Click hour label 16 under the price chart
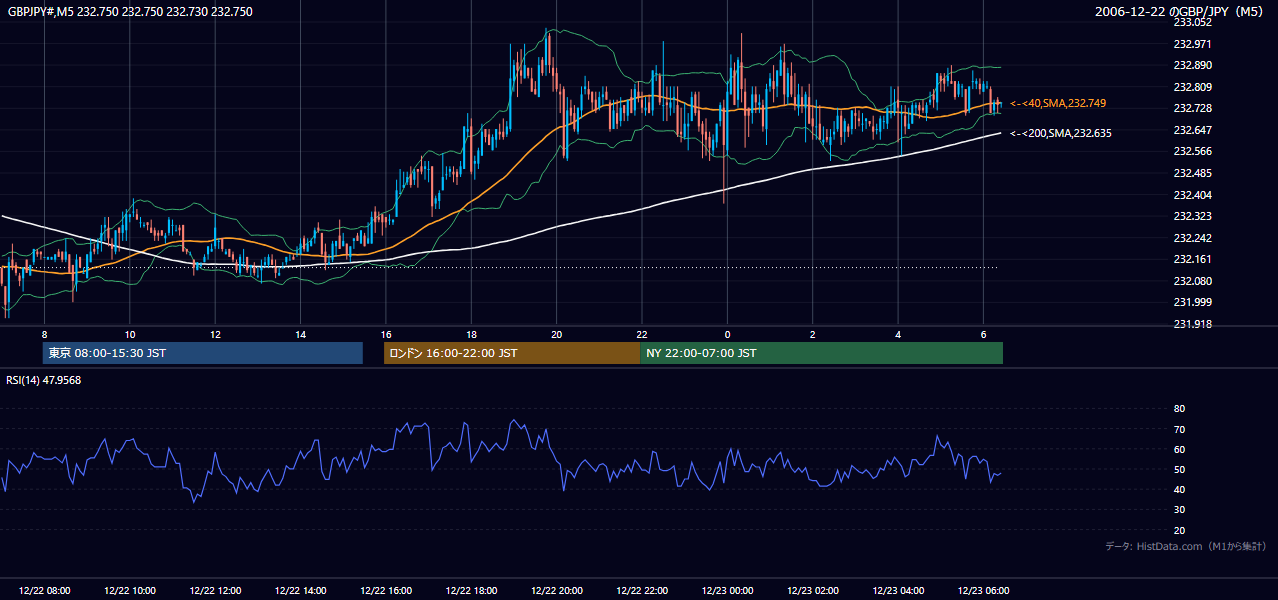The width and height of the screenshot is (1278, 600). click(x=386, y=334)
